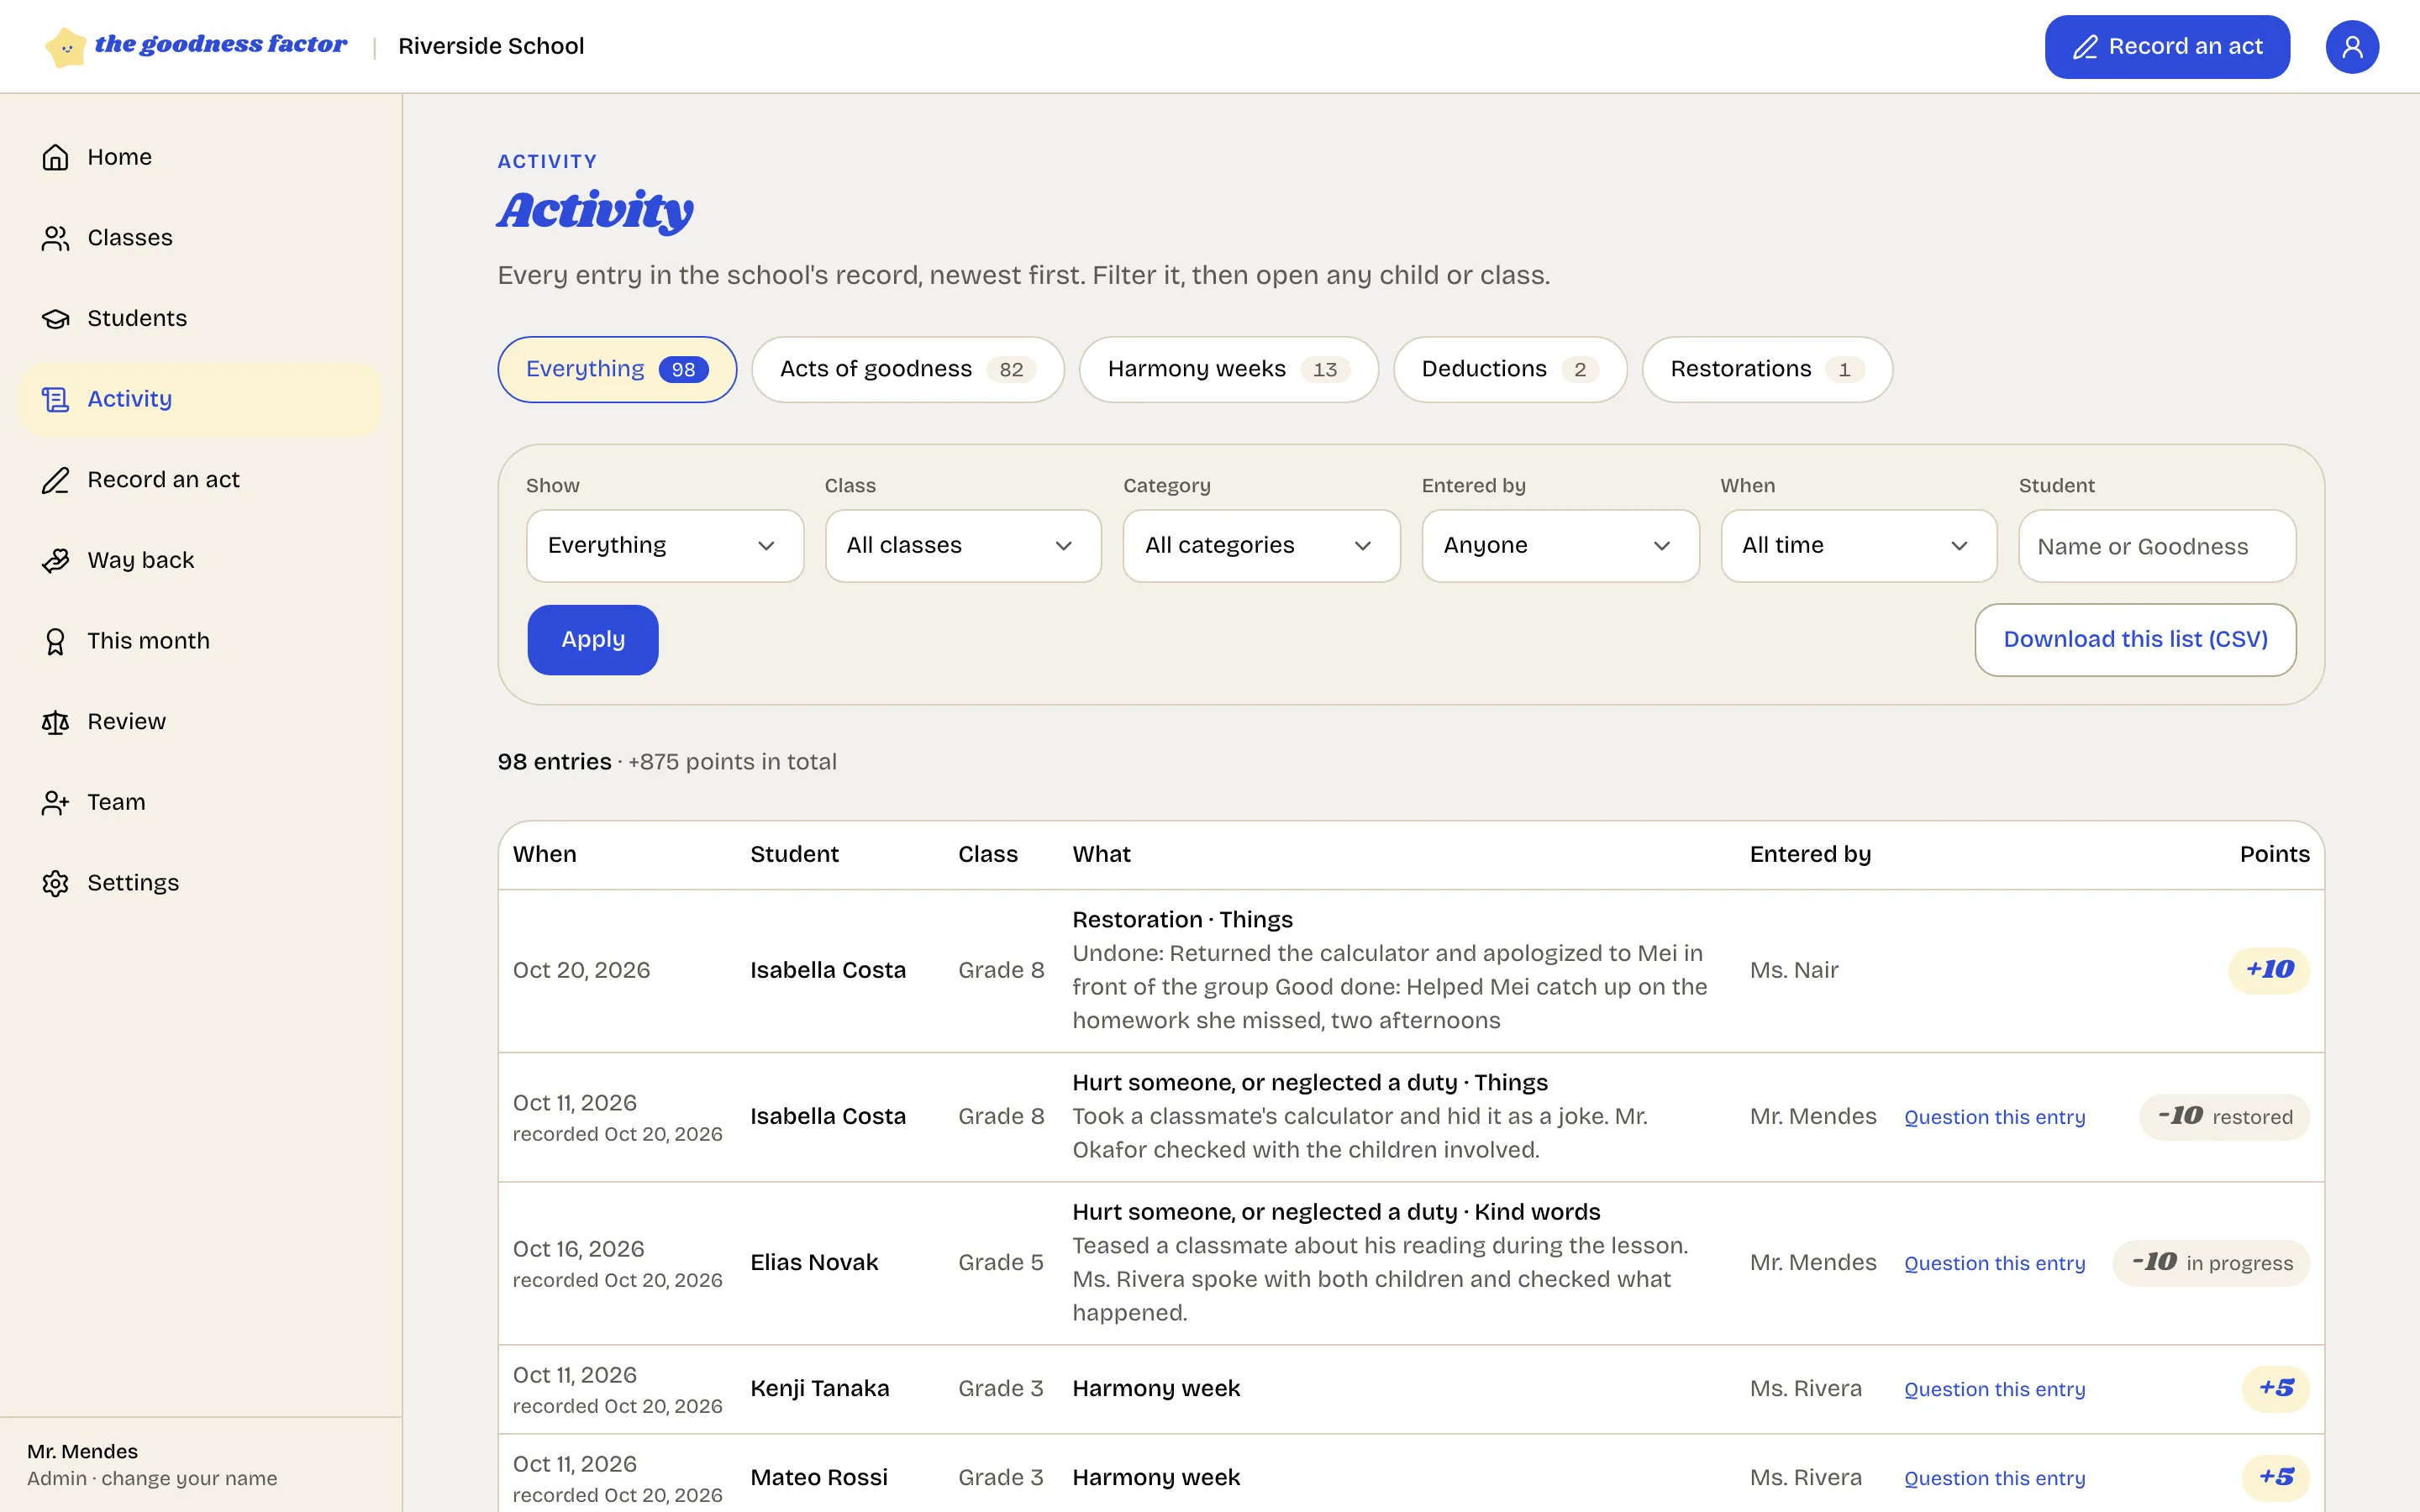
Task: Click Question this entry for Elias Novak
Action: click(x=1994, y=1263)
